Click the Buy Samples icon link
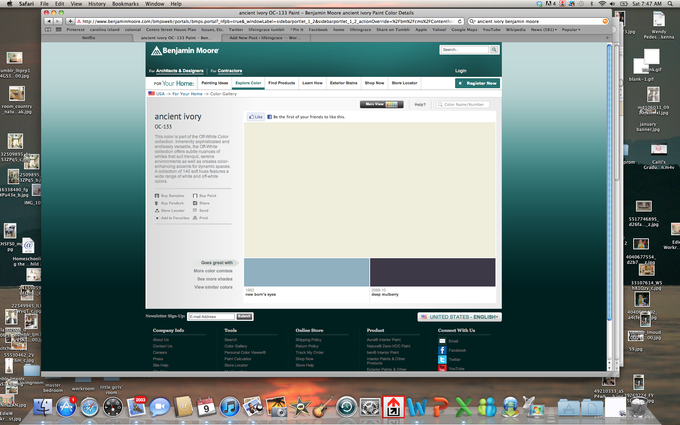 pos(170,196)
